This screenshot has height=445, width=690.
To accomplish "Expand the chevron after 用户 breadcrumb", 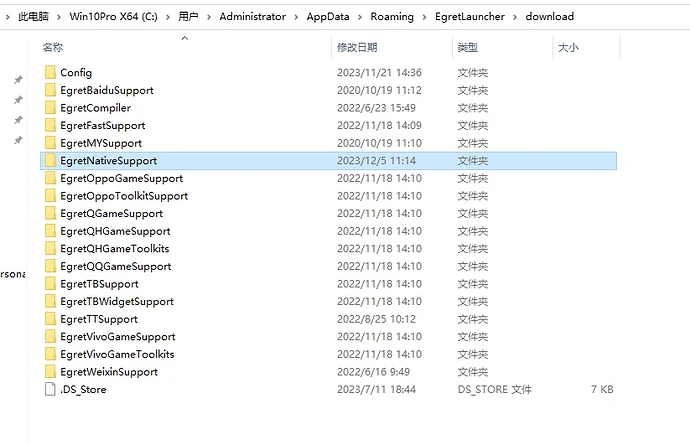I will coord(209,17).
